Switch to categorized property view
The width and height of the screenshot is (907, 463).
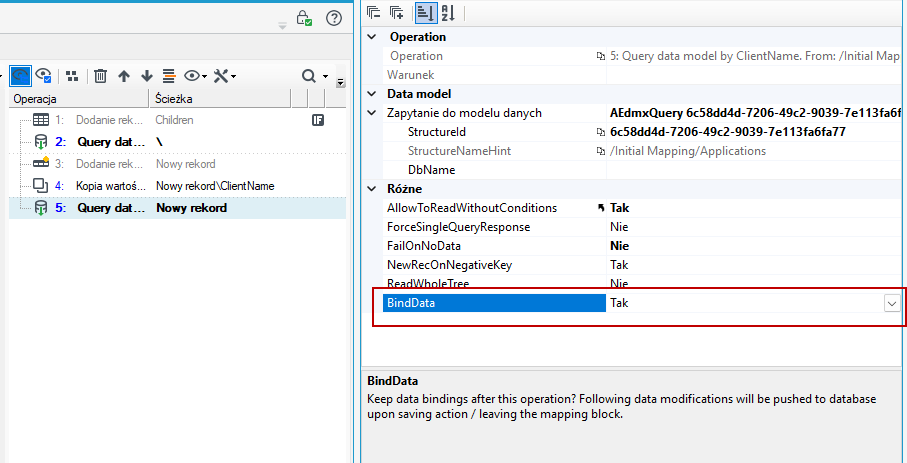pyautogui.click(x=426, y=13)
